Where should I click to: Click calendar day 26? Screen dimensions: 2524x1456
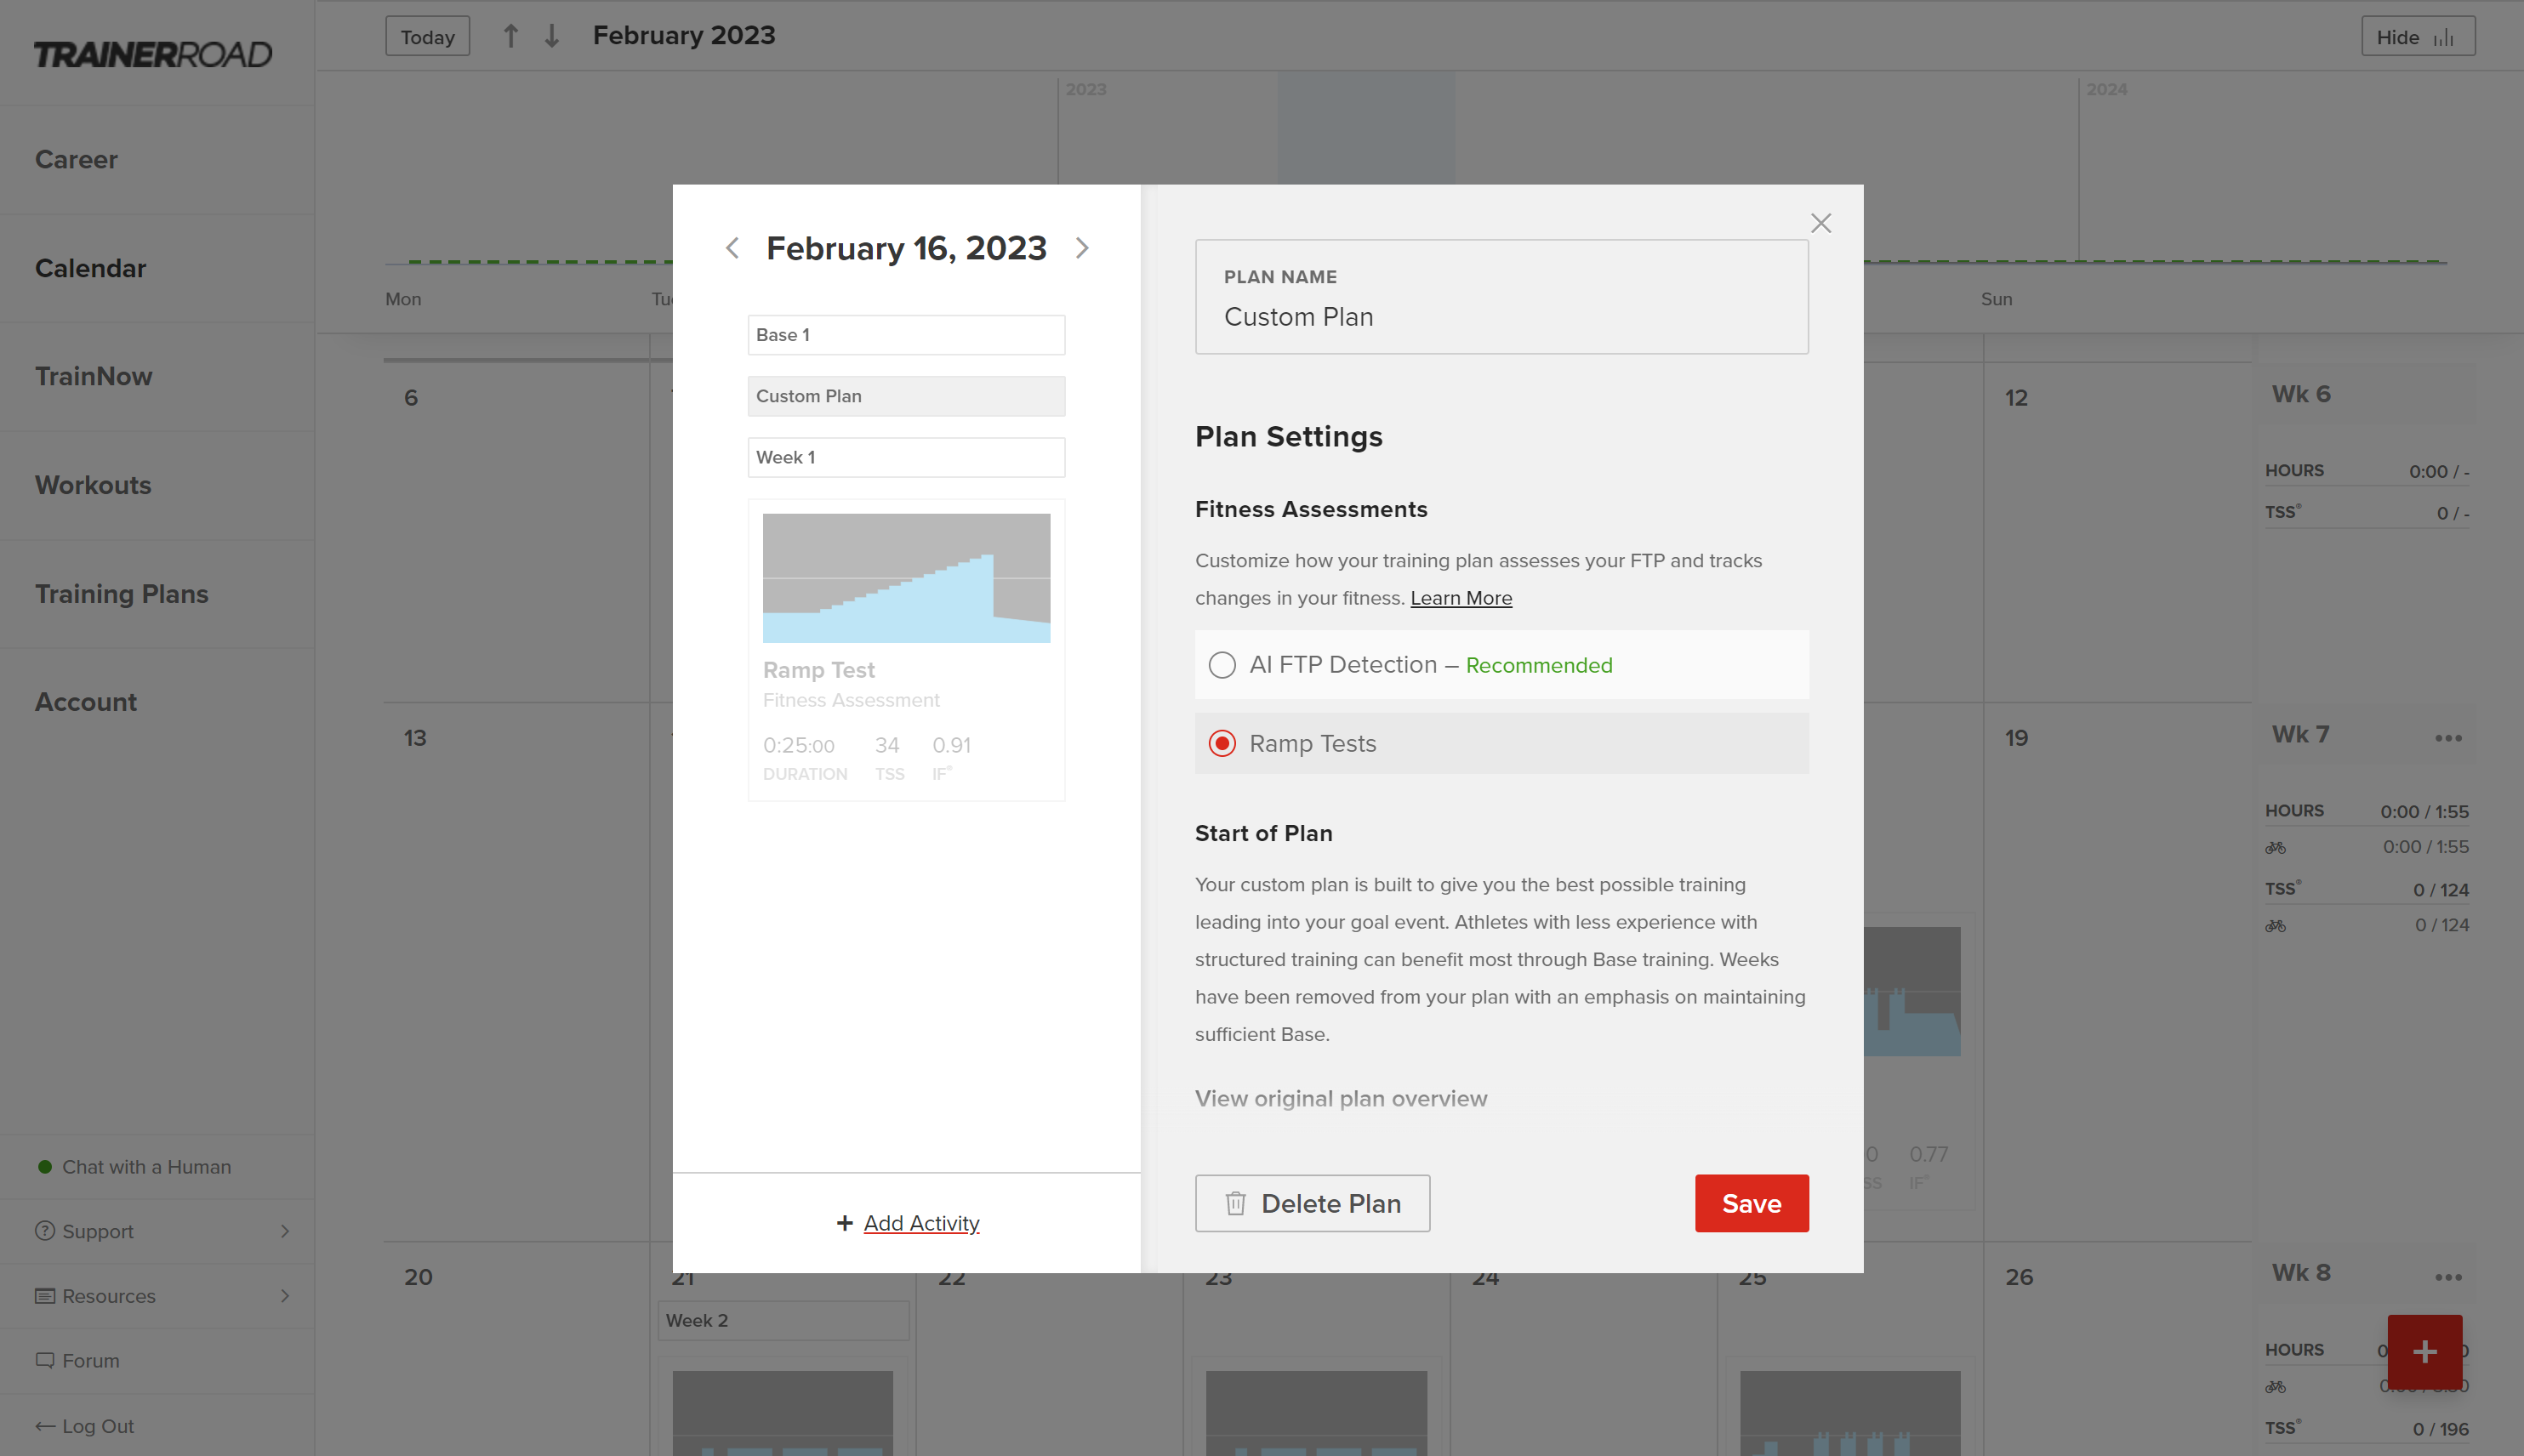(2019, 1277)
